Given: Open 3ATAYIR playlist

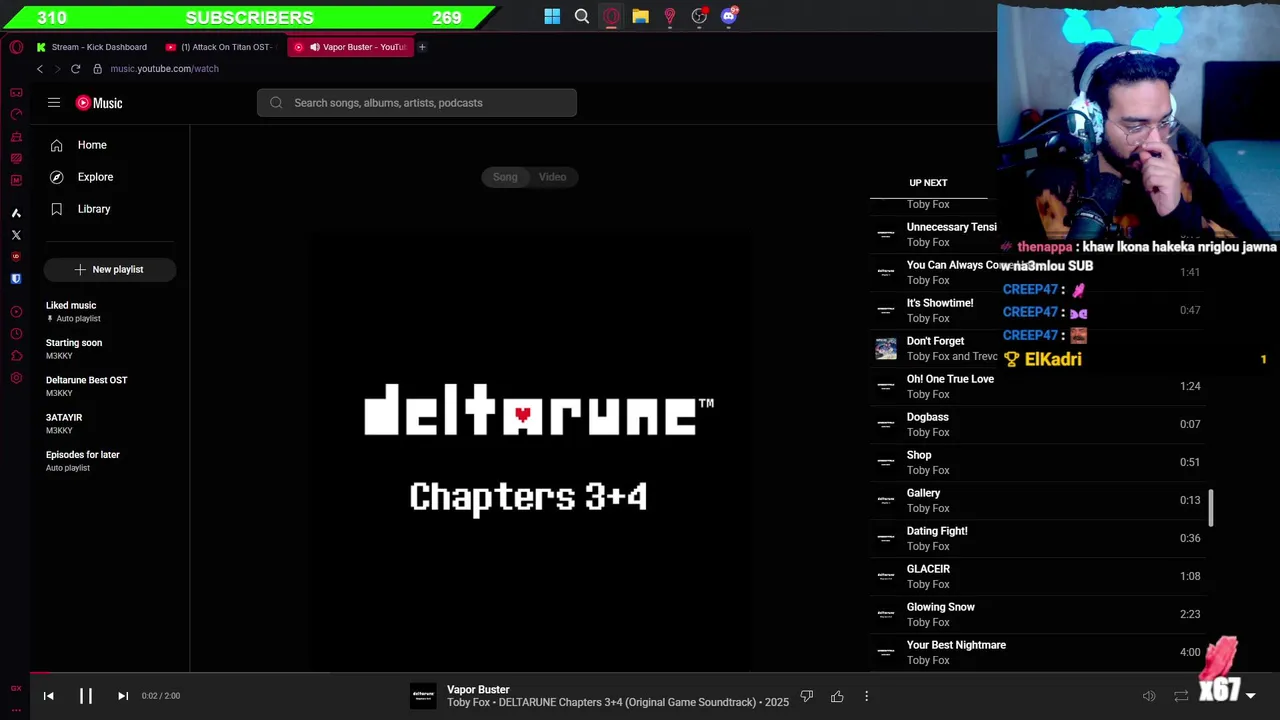Looking at the screenshot, I should tap(110, 423).
